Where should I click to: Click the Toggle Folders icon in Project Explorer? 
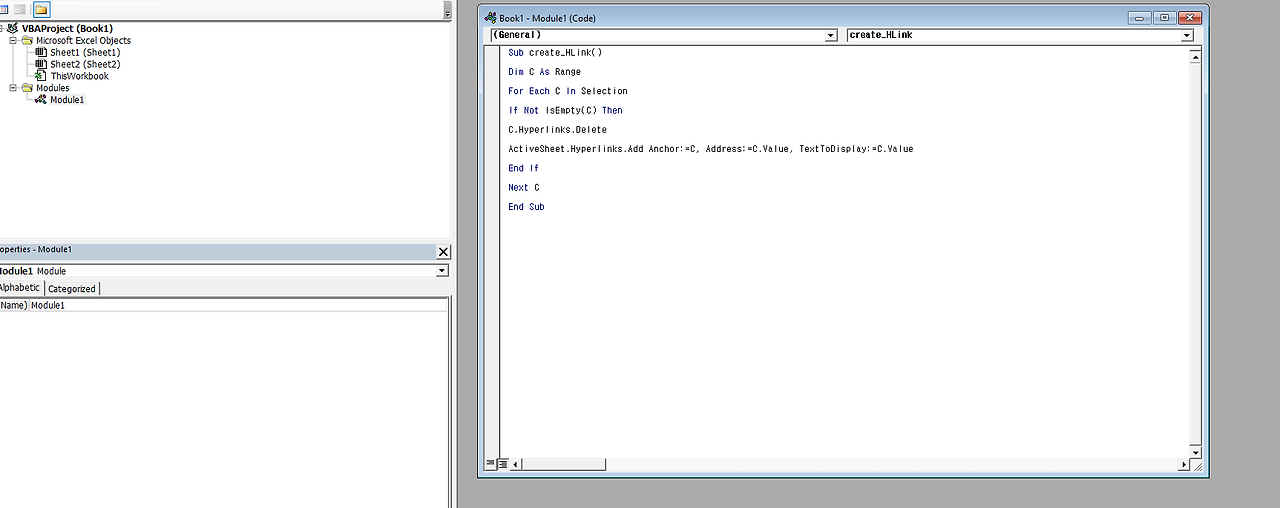click(41, 9)
